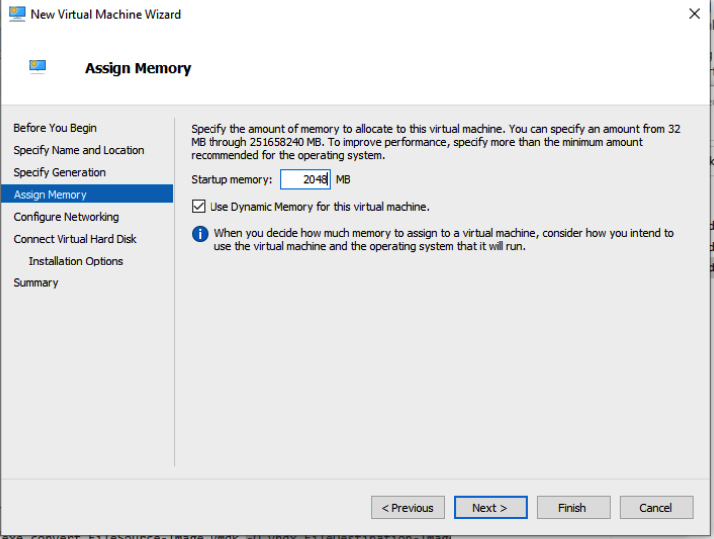This screenshot has width=714, height=539.
Task: Open Specify Name and Location step
Action: 79,150
